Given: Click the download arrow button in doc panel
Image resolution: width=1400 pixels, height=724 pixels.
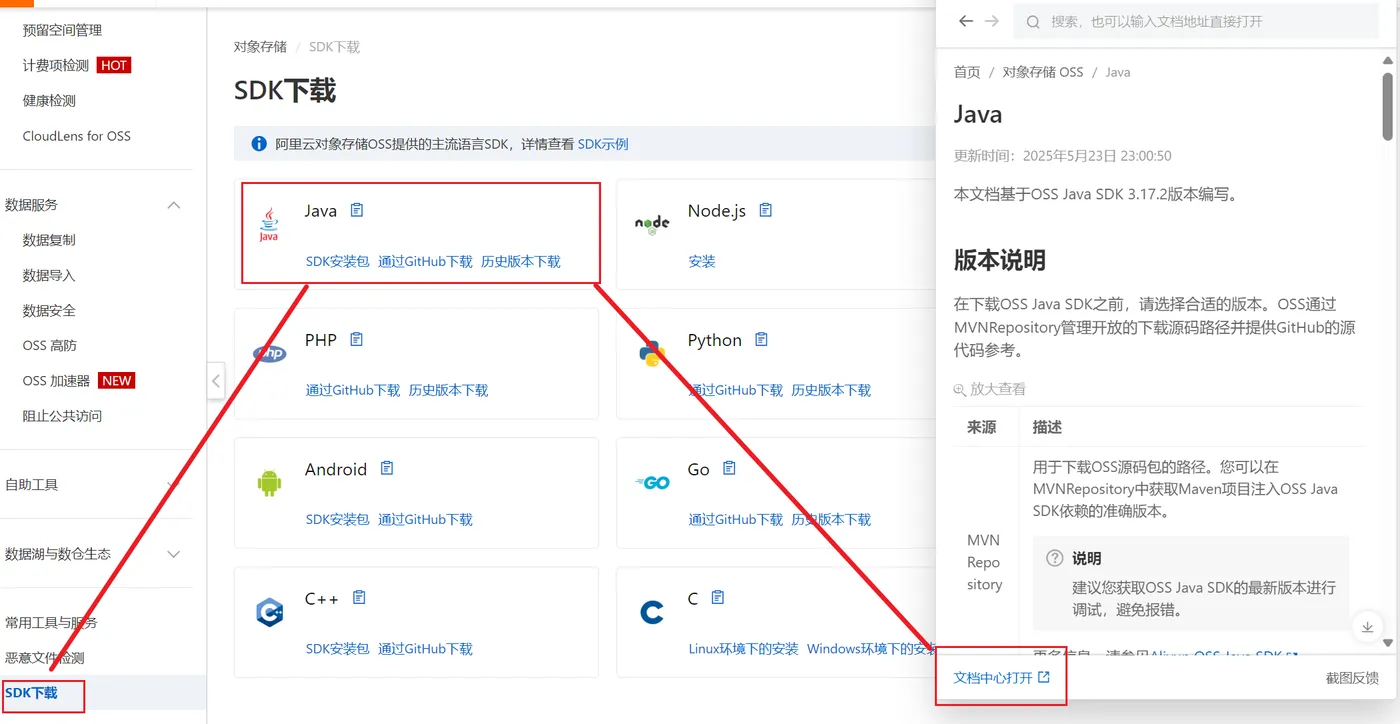Looking at the screenshot, I should click(1367, 627).
